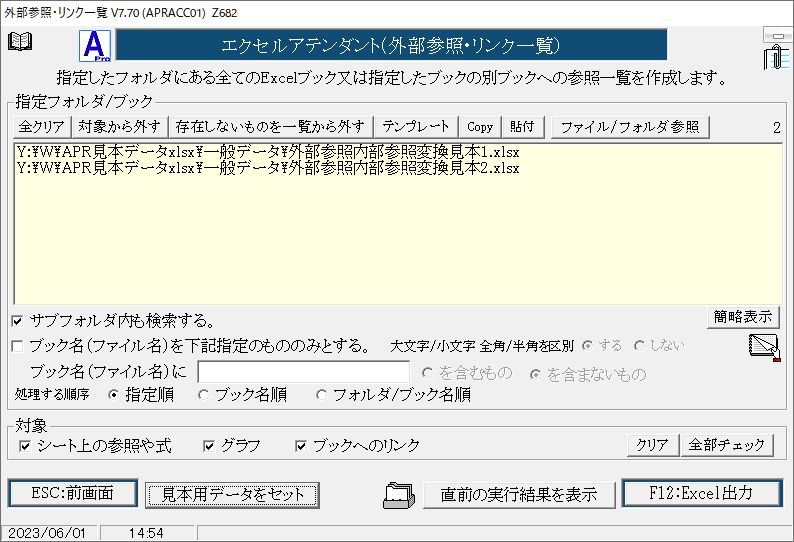Select フォルダ/ブック名順 radio

click(321, 395)
